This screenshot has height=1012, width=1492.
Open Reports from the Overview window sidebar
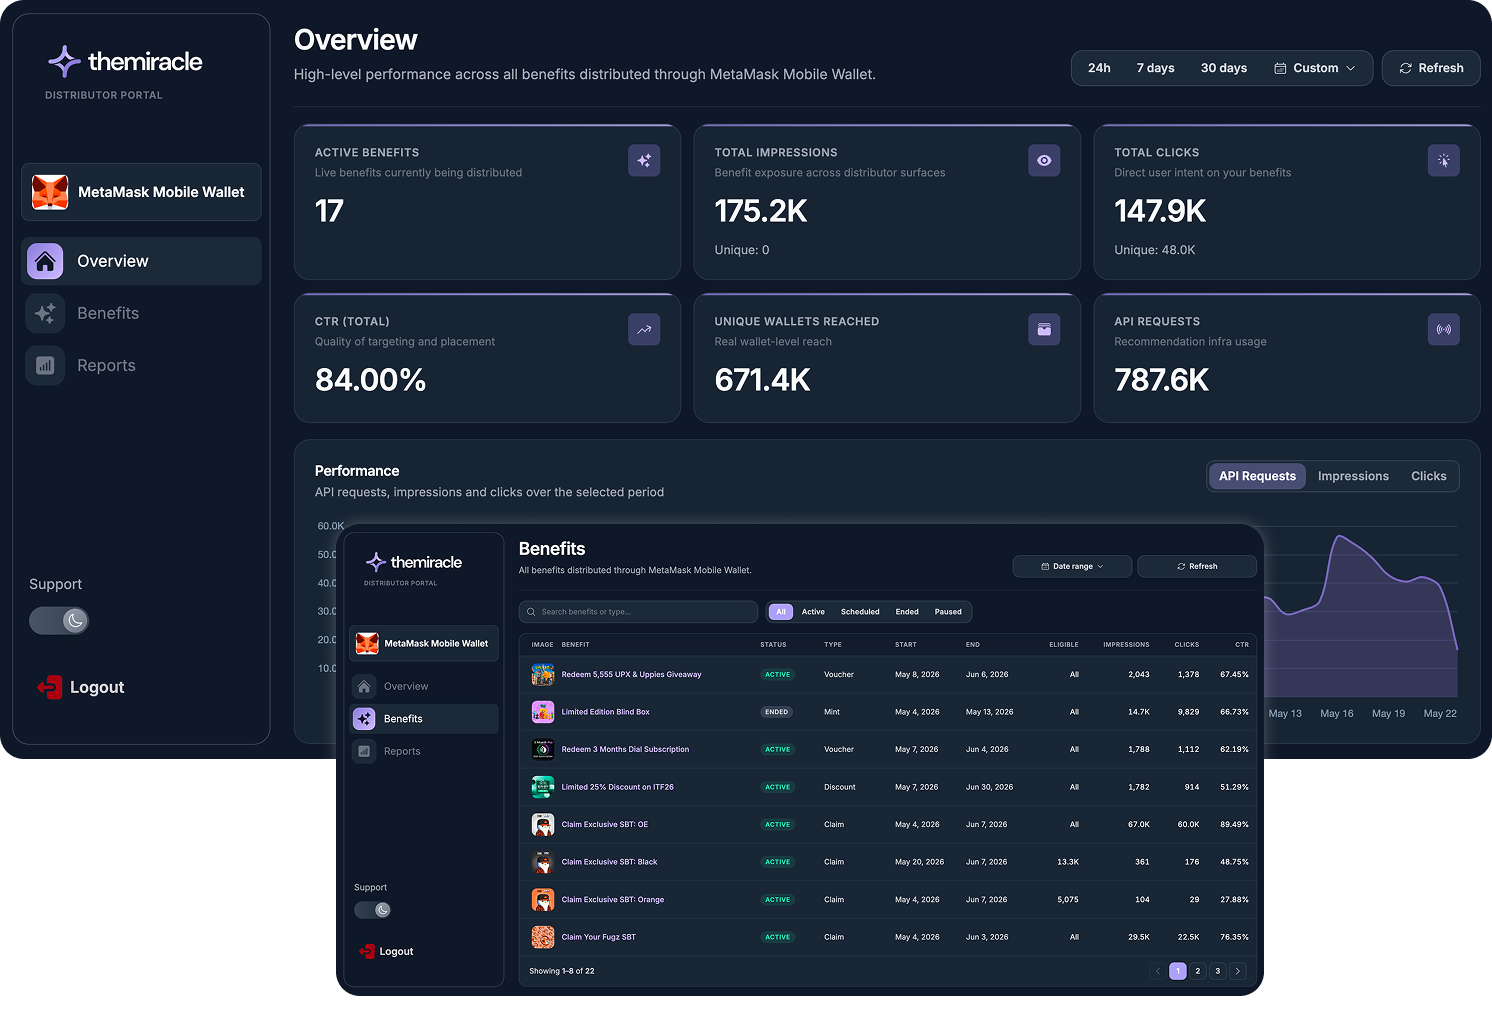141,365
